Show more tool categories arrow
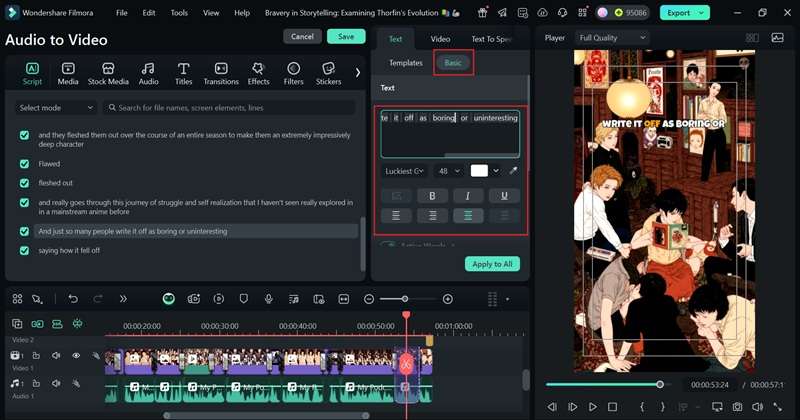This screenshot has width=800, height=420. (x=358, y=73)
